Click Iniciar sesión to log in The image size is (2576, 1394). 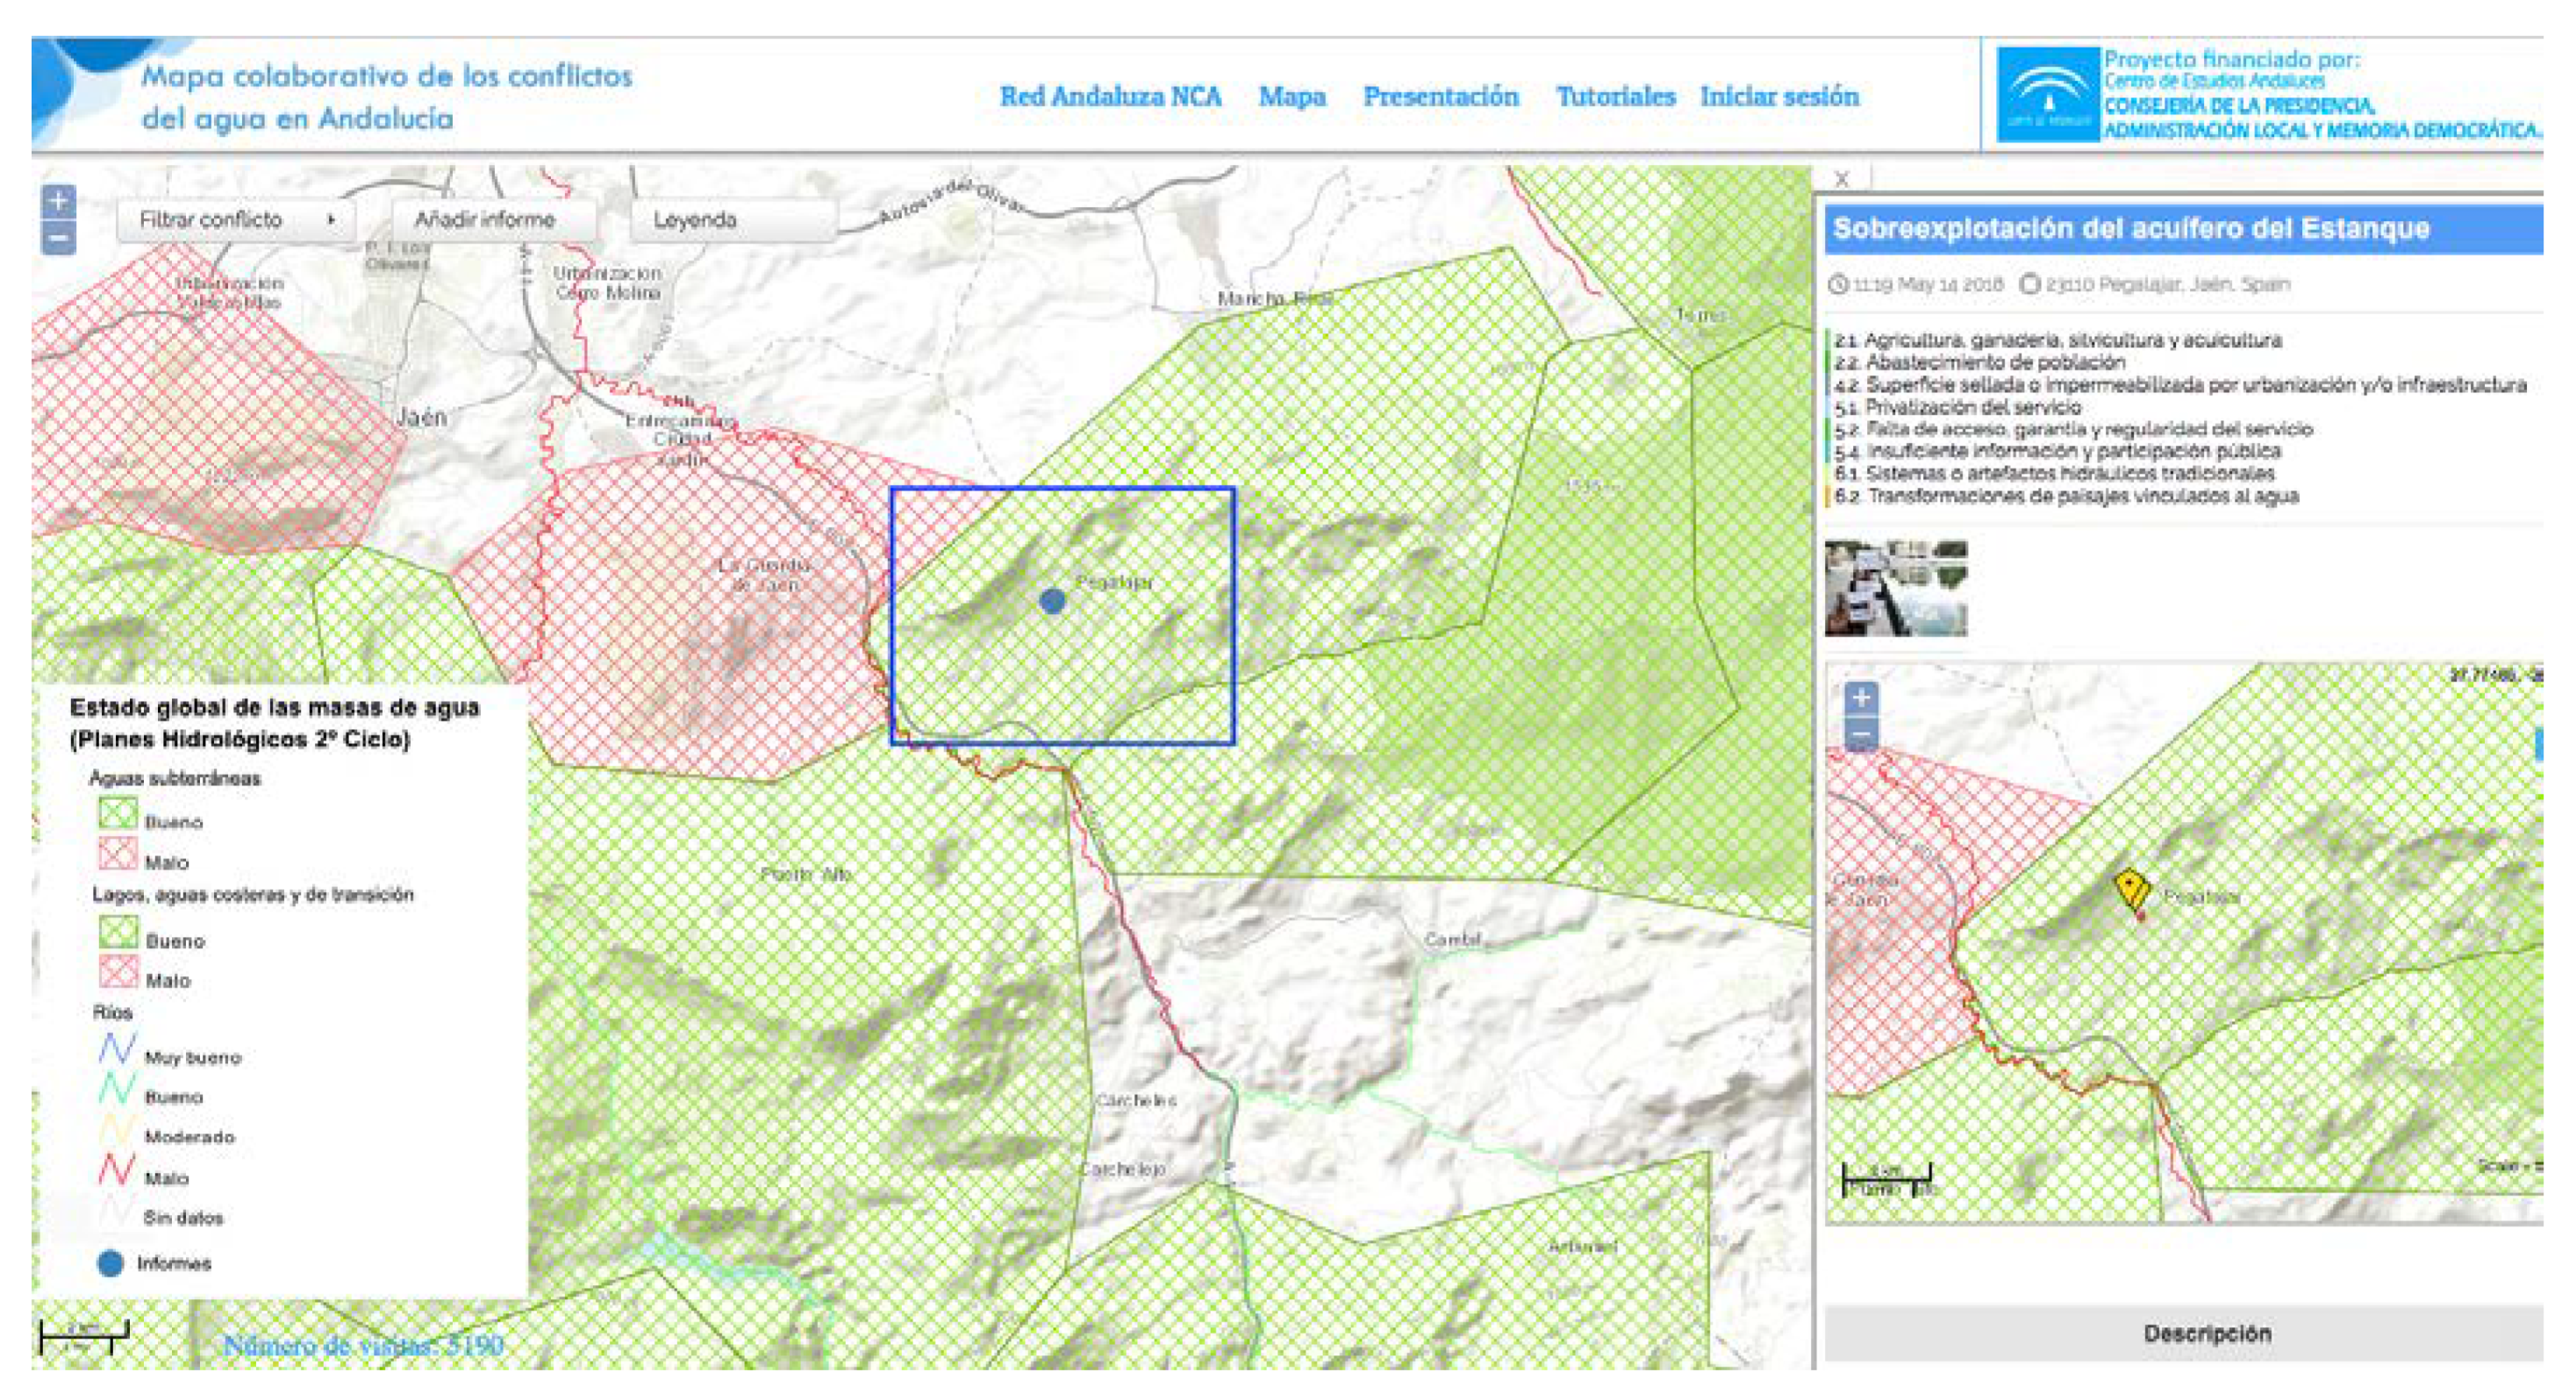click(1779, 97)
